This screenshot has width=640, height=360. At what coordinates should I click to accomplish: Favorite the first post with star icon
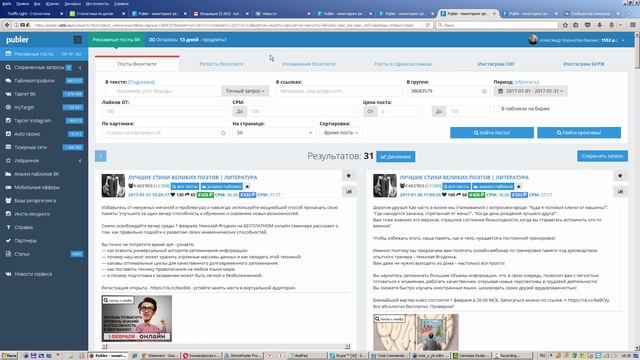(x=349, y=176)
